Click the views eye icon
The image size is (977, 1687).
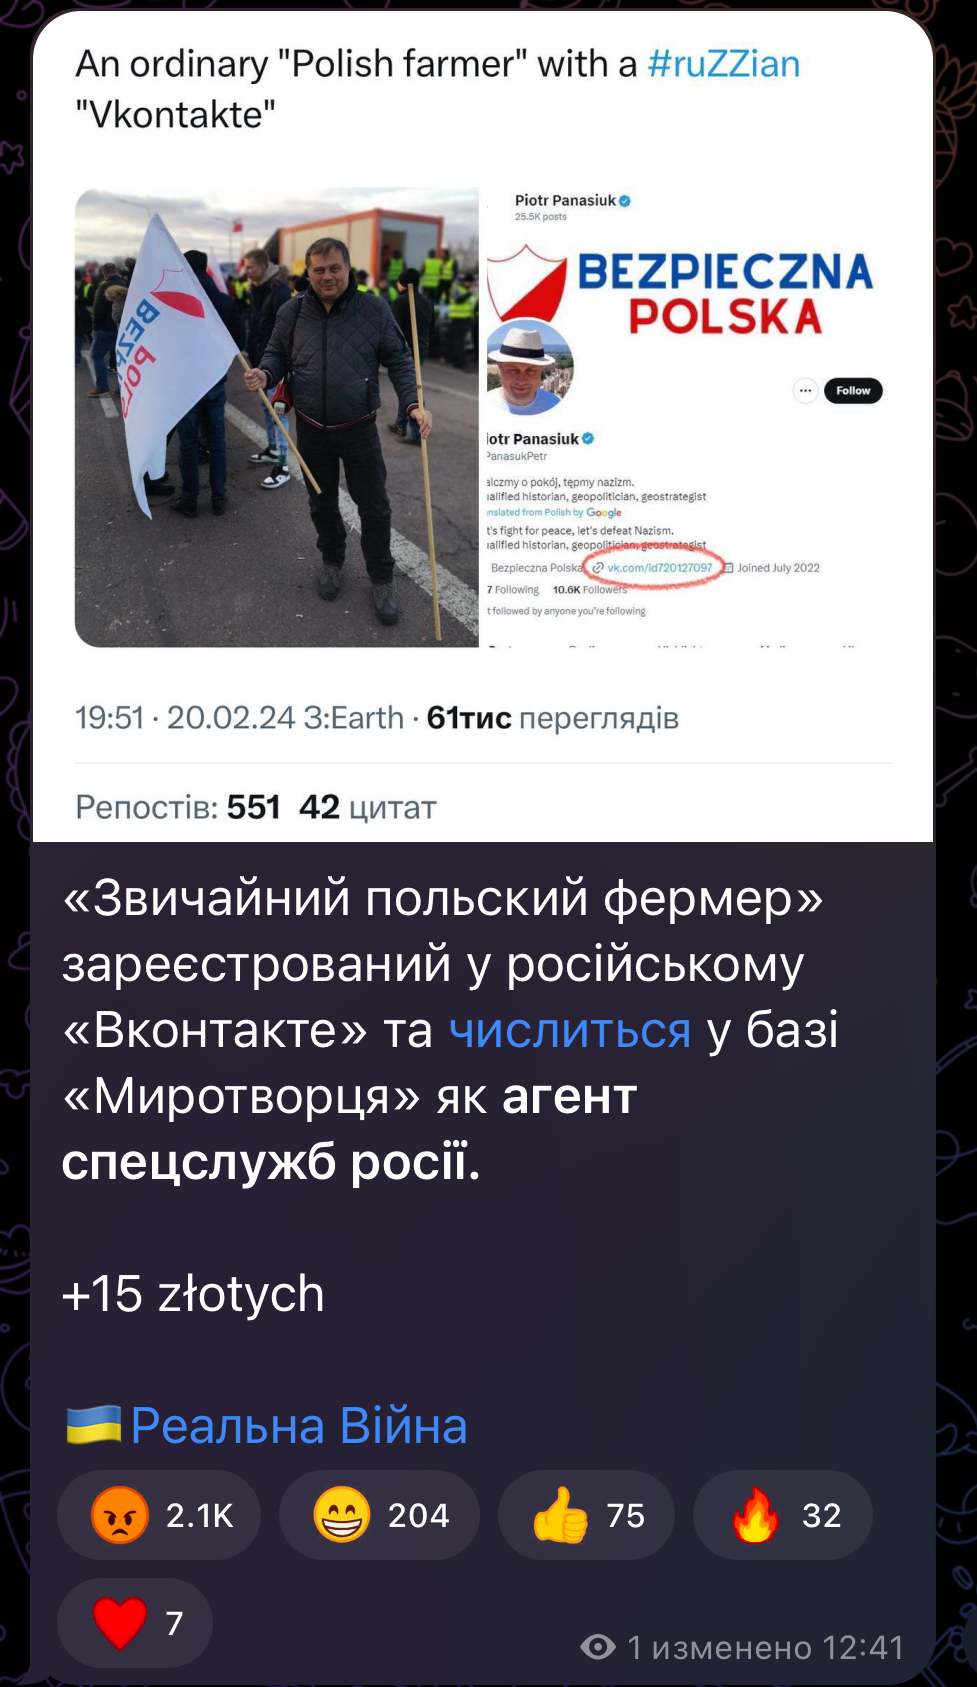pos(598,1647)
